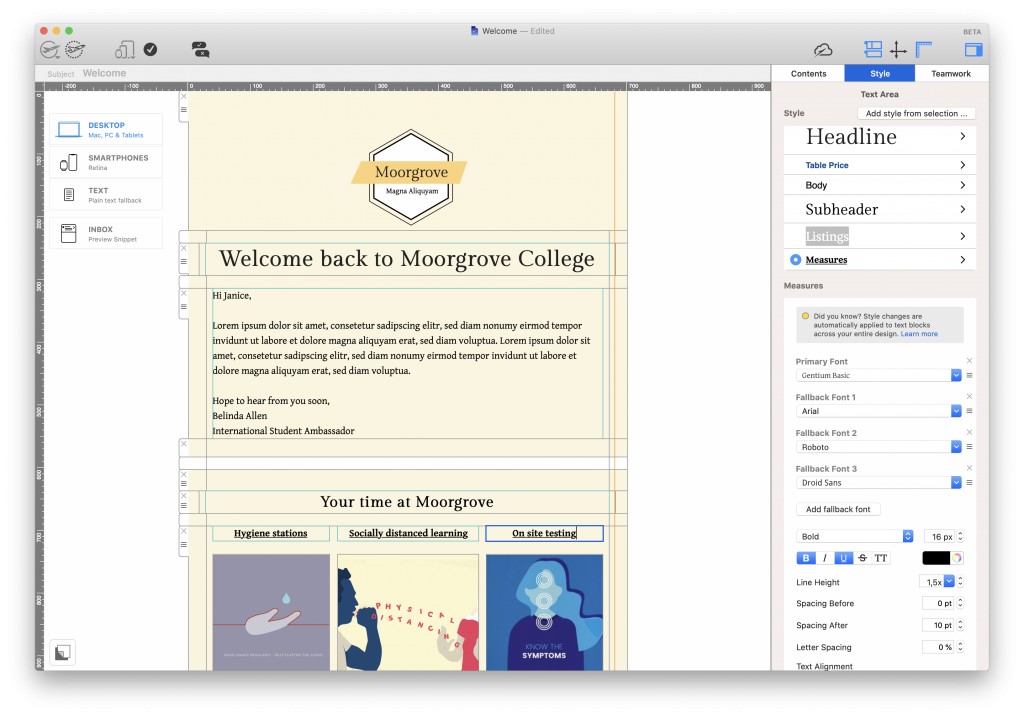The width and height of the screenshot is (1024, 717).
Task: Remove Fallback Font 2 with its X icon
Action: tap(969, 432)
